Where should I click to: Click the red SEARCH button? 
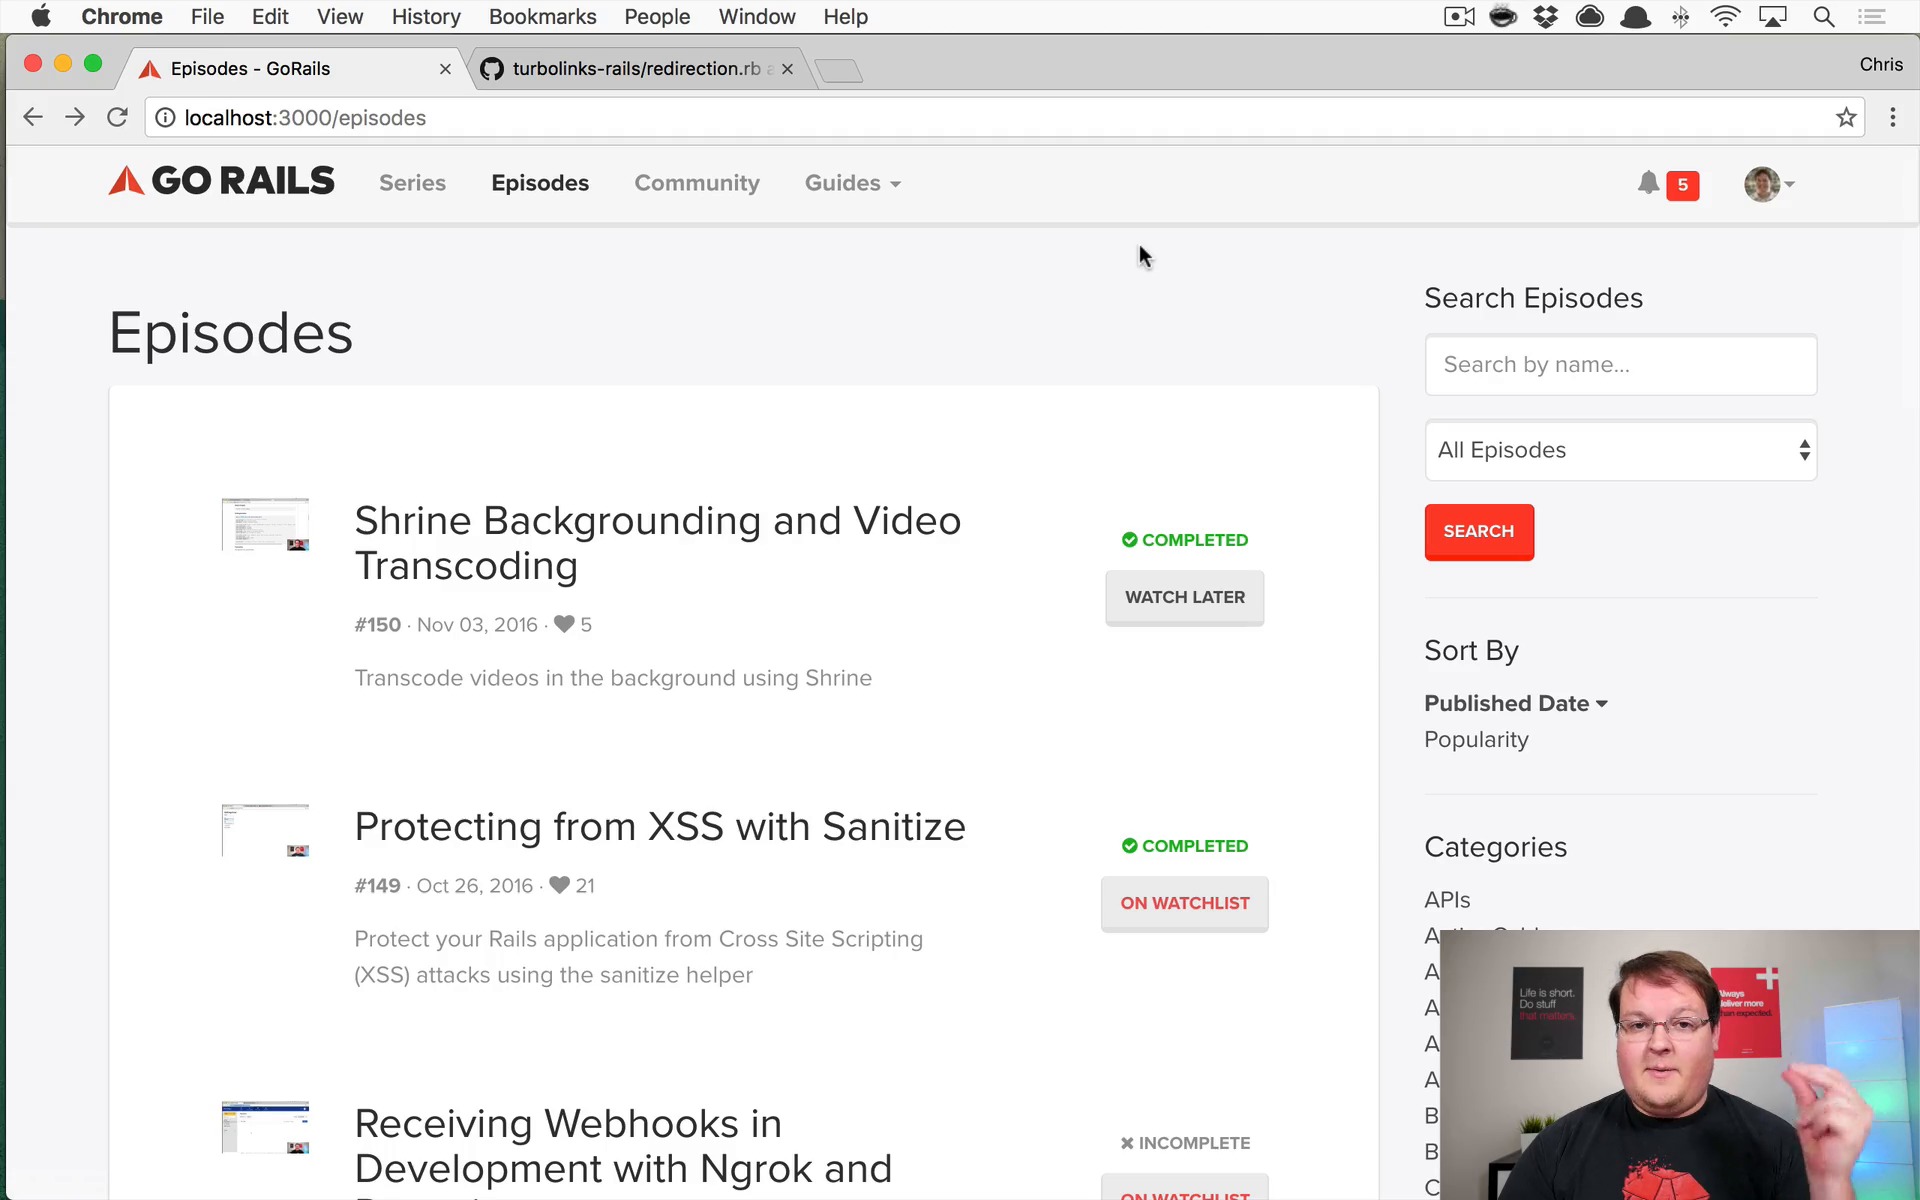[x=1479, y=531]
